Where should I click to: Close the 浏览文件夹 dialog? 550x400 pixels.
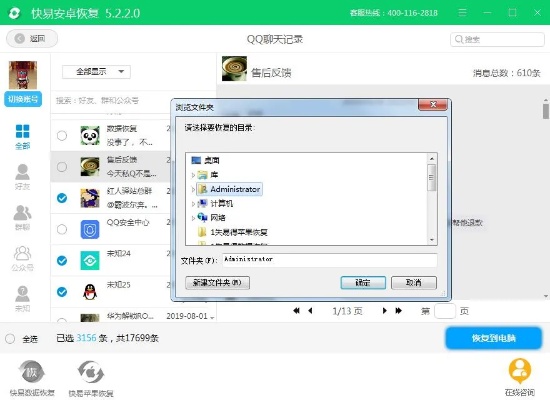tap(433, 105)
